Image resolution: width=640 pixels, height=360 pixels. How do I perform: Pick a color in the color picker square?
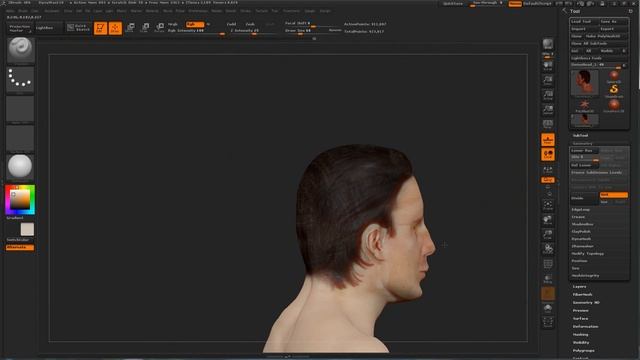[x=20, y=200]
